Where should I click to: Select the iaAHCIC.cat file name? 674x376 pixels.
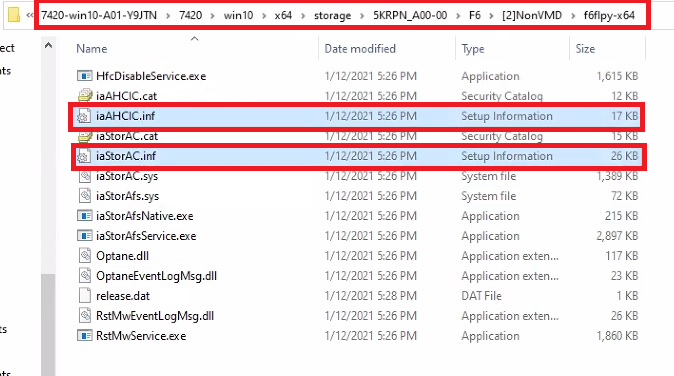(x=126, y=96)
